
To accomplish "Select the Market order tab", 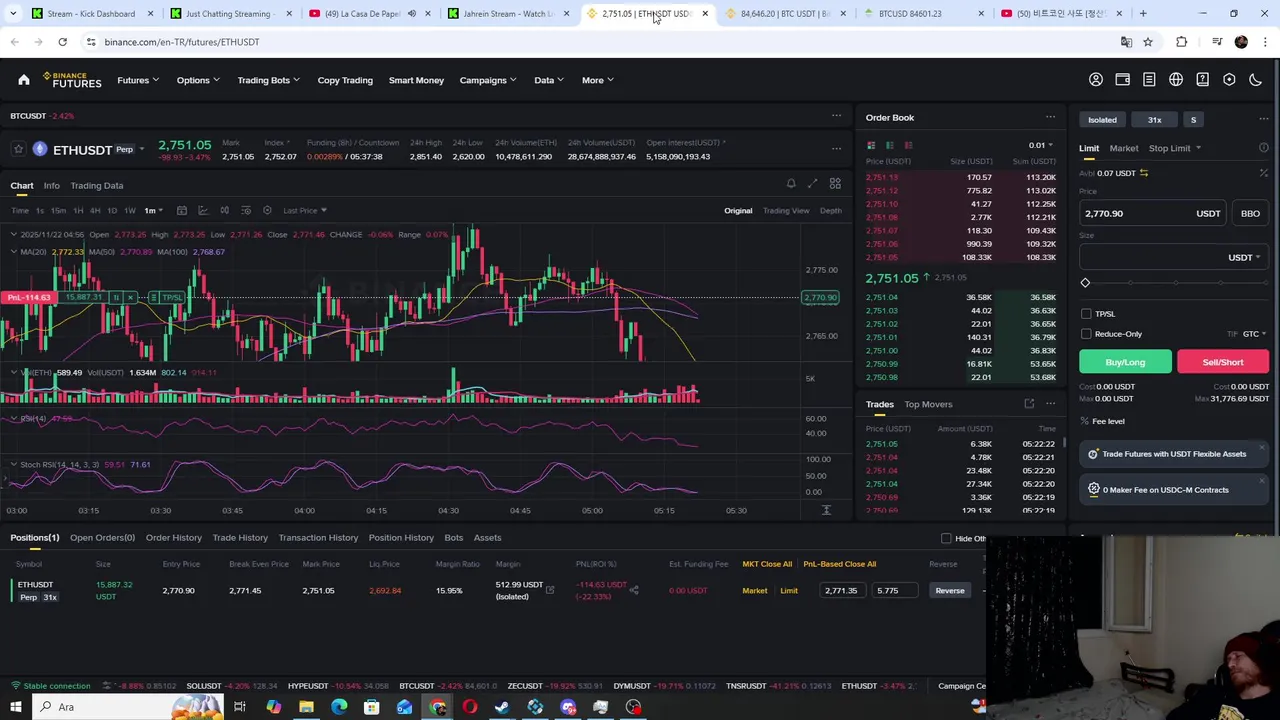I will [x=1123, y=148].
